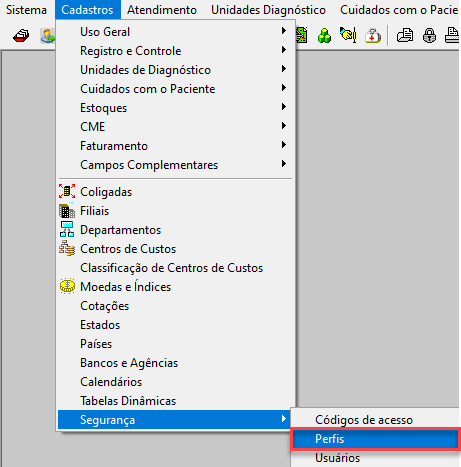461x467 pixels.
Task: Click the padlock toolbar icon
Action: [x=429, y=35]
